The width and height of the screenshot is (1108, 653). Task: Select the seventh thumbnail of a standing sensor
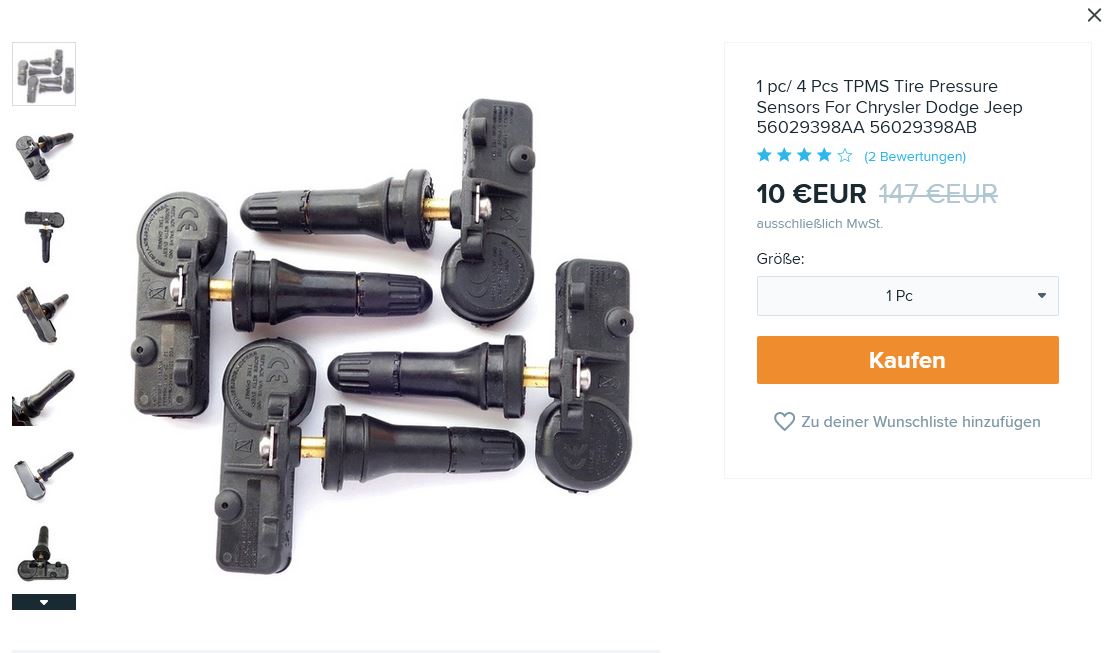coord(44,556)
